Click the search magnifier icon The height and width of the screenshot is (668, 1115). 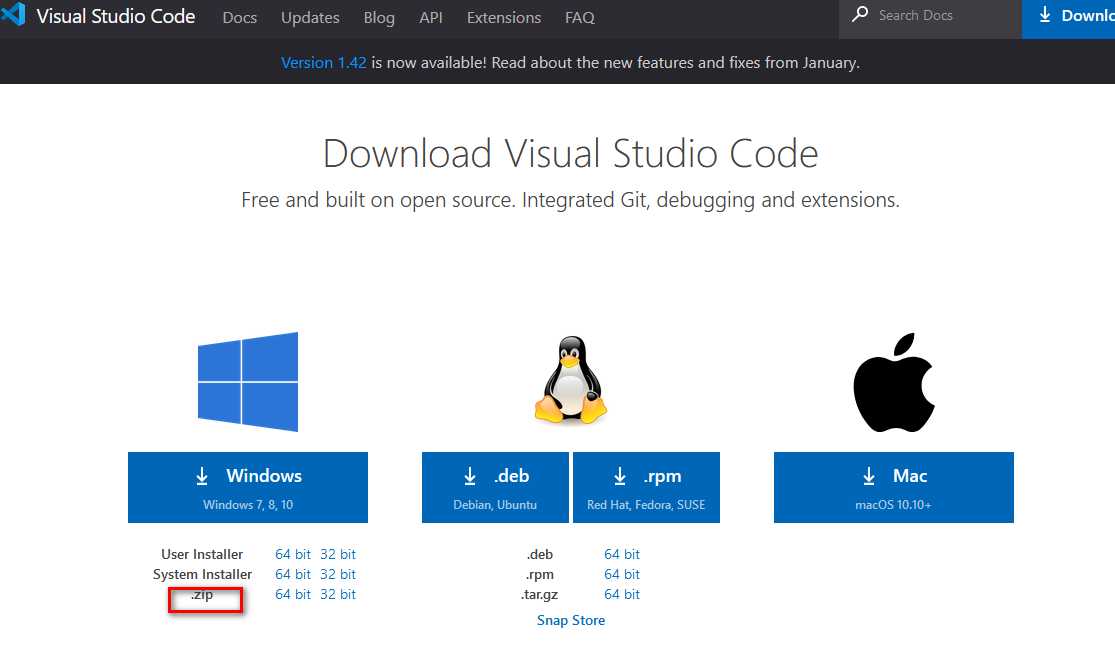coord(860,14)
